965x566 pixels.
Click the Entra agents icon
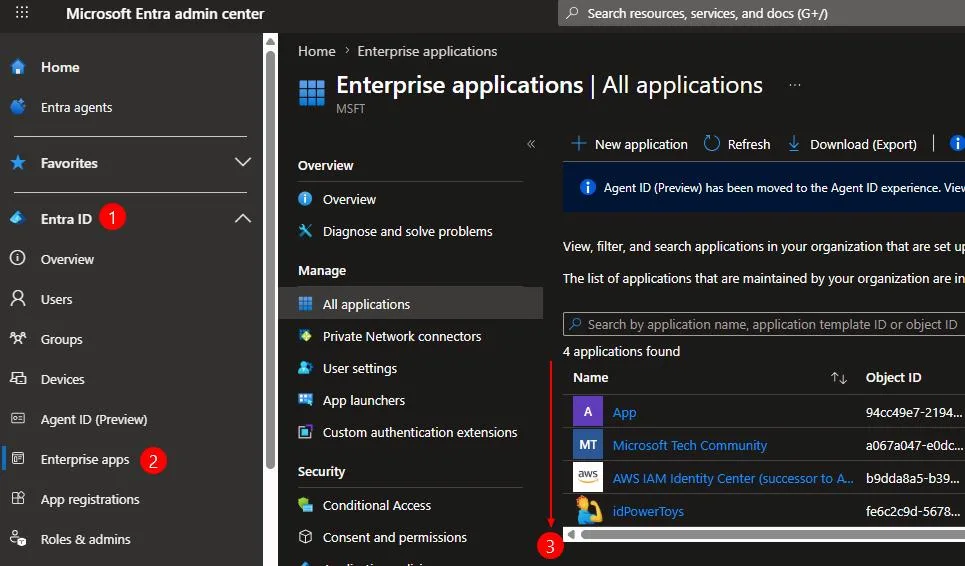click(18, 106)
